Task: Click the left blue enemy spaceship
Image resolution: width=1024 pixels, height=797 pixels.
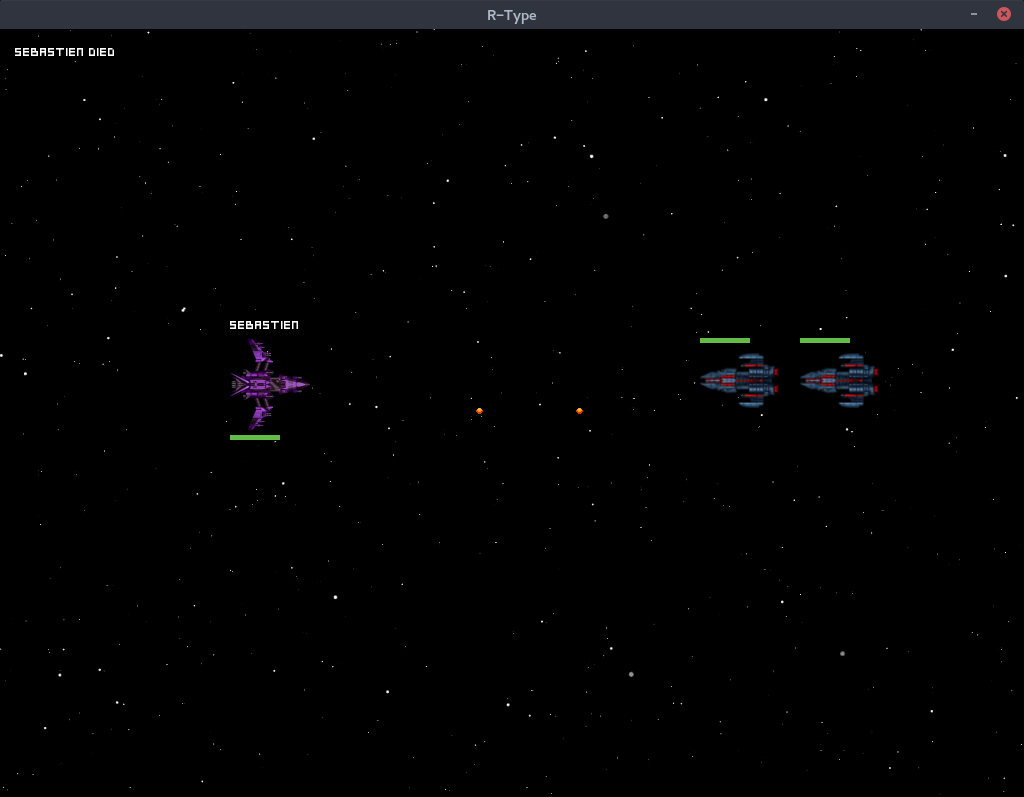Action: click(x=739, y=380)
